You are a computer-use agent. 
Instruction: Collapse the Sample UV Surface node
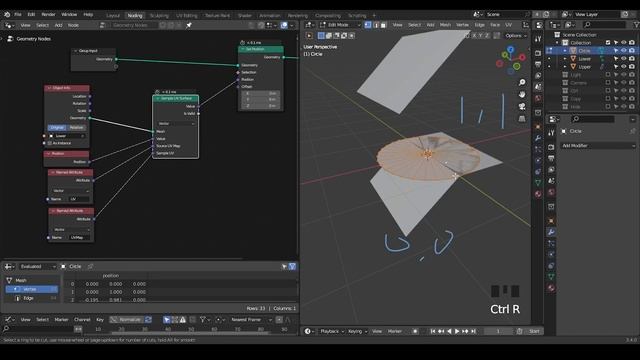point(158,98)
